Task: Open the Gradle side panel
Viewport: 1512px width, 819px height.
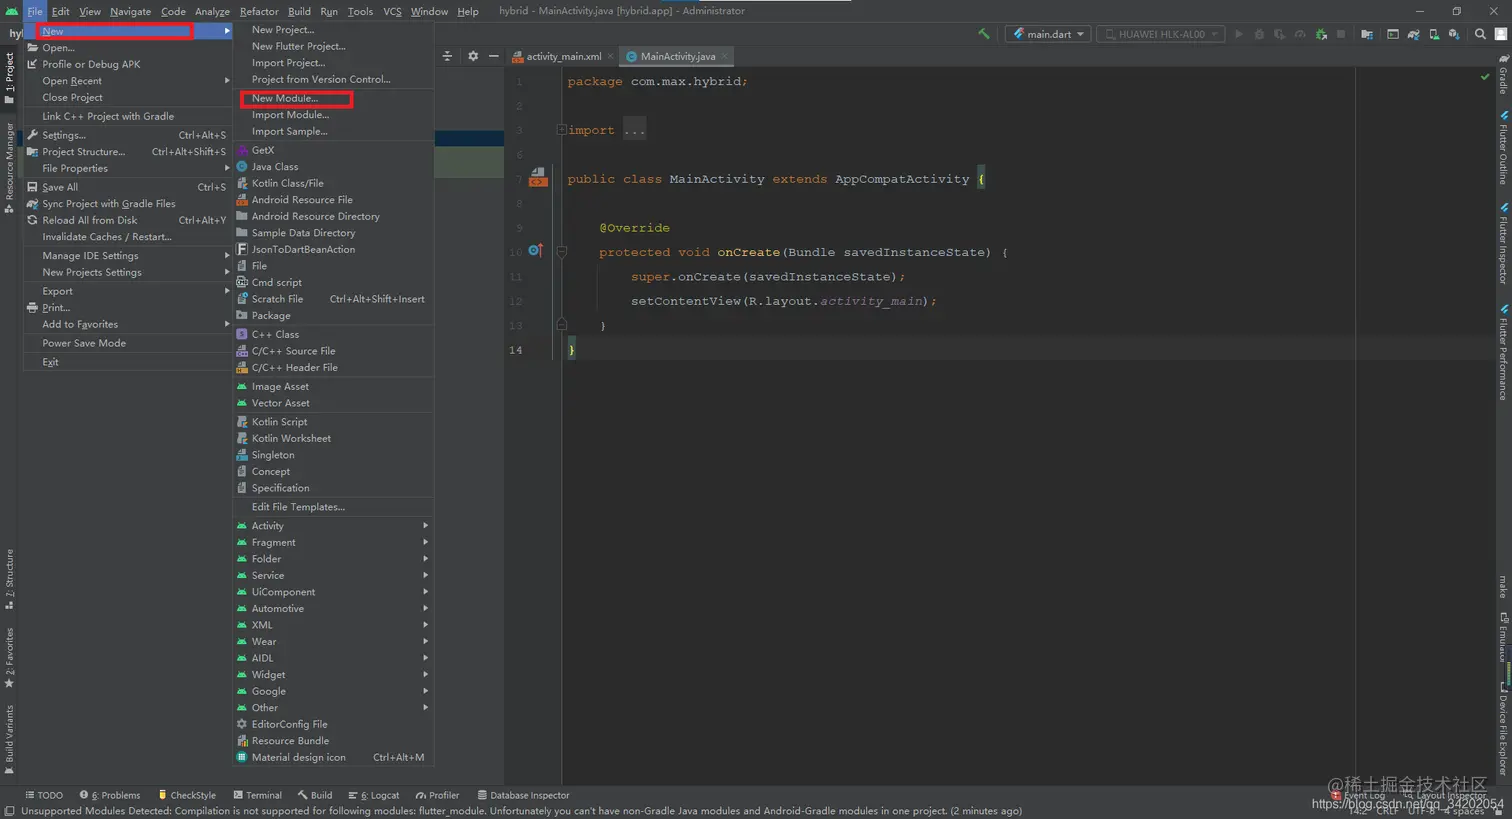Action: tap(1503, 75)
